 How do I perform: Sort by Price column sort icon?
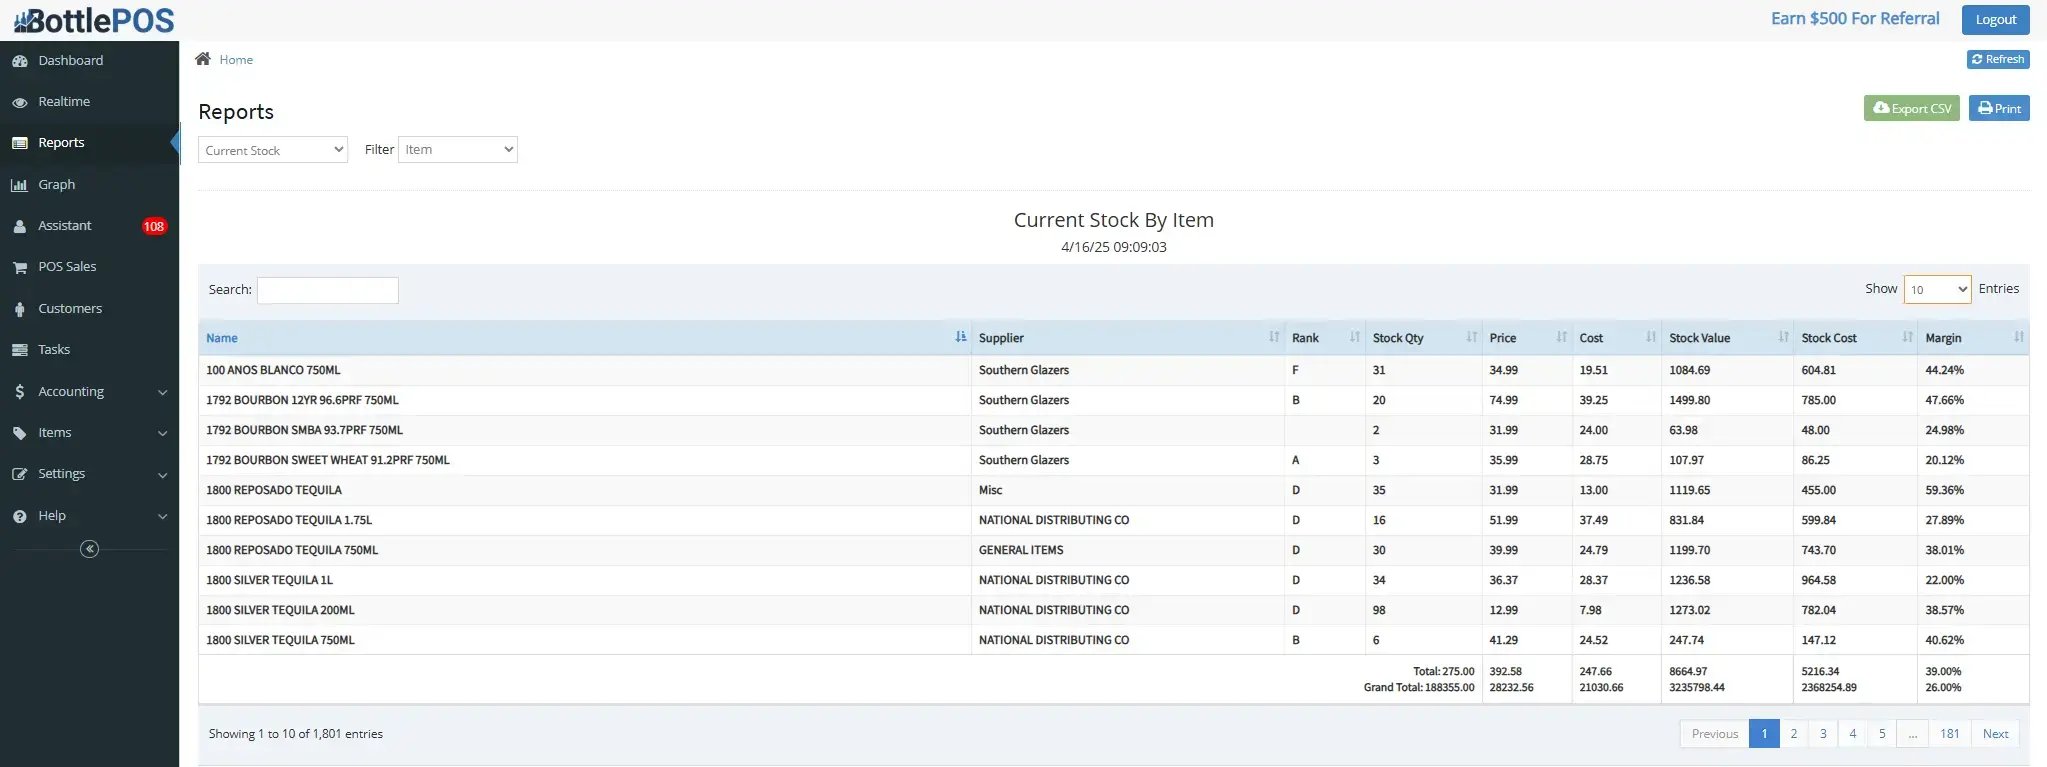tap(1561, 337)
